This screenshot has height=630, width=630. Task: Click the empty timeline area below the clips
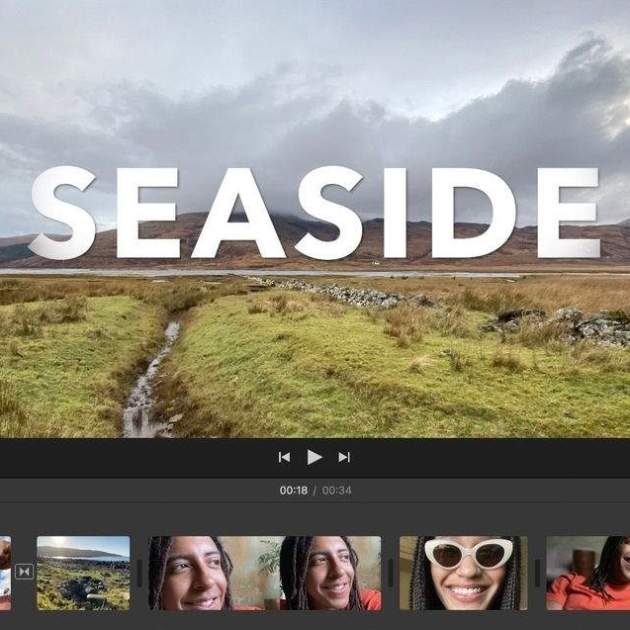(315, 621)
